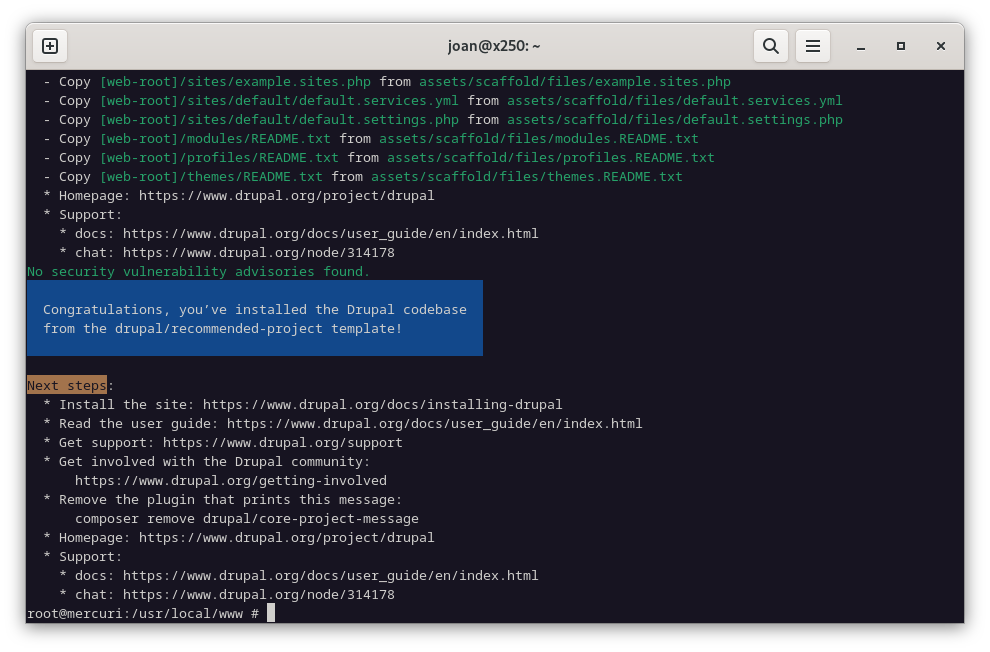The height and width of the screenshot is (652, 990).
Task: Click 'Get involved with the Drupal community:' line
Action: tap(206, 461)
